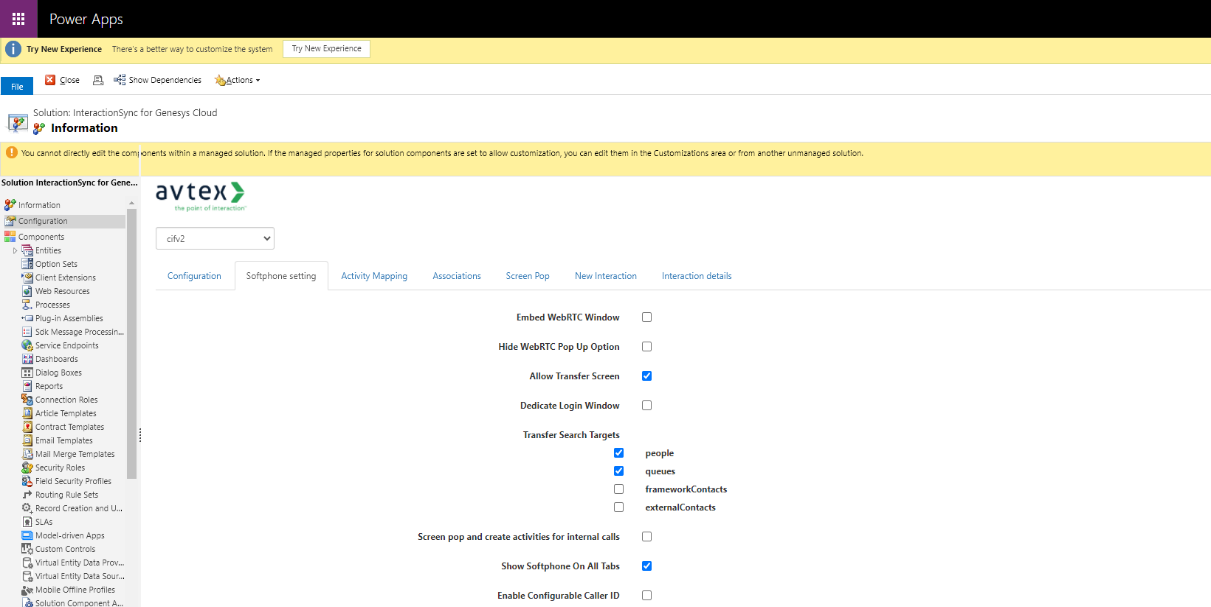Uncheck the Allow Transfer Screen checkbox
This screenshot has height=607, width=1211.
tap(647, 376)
